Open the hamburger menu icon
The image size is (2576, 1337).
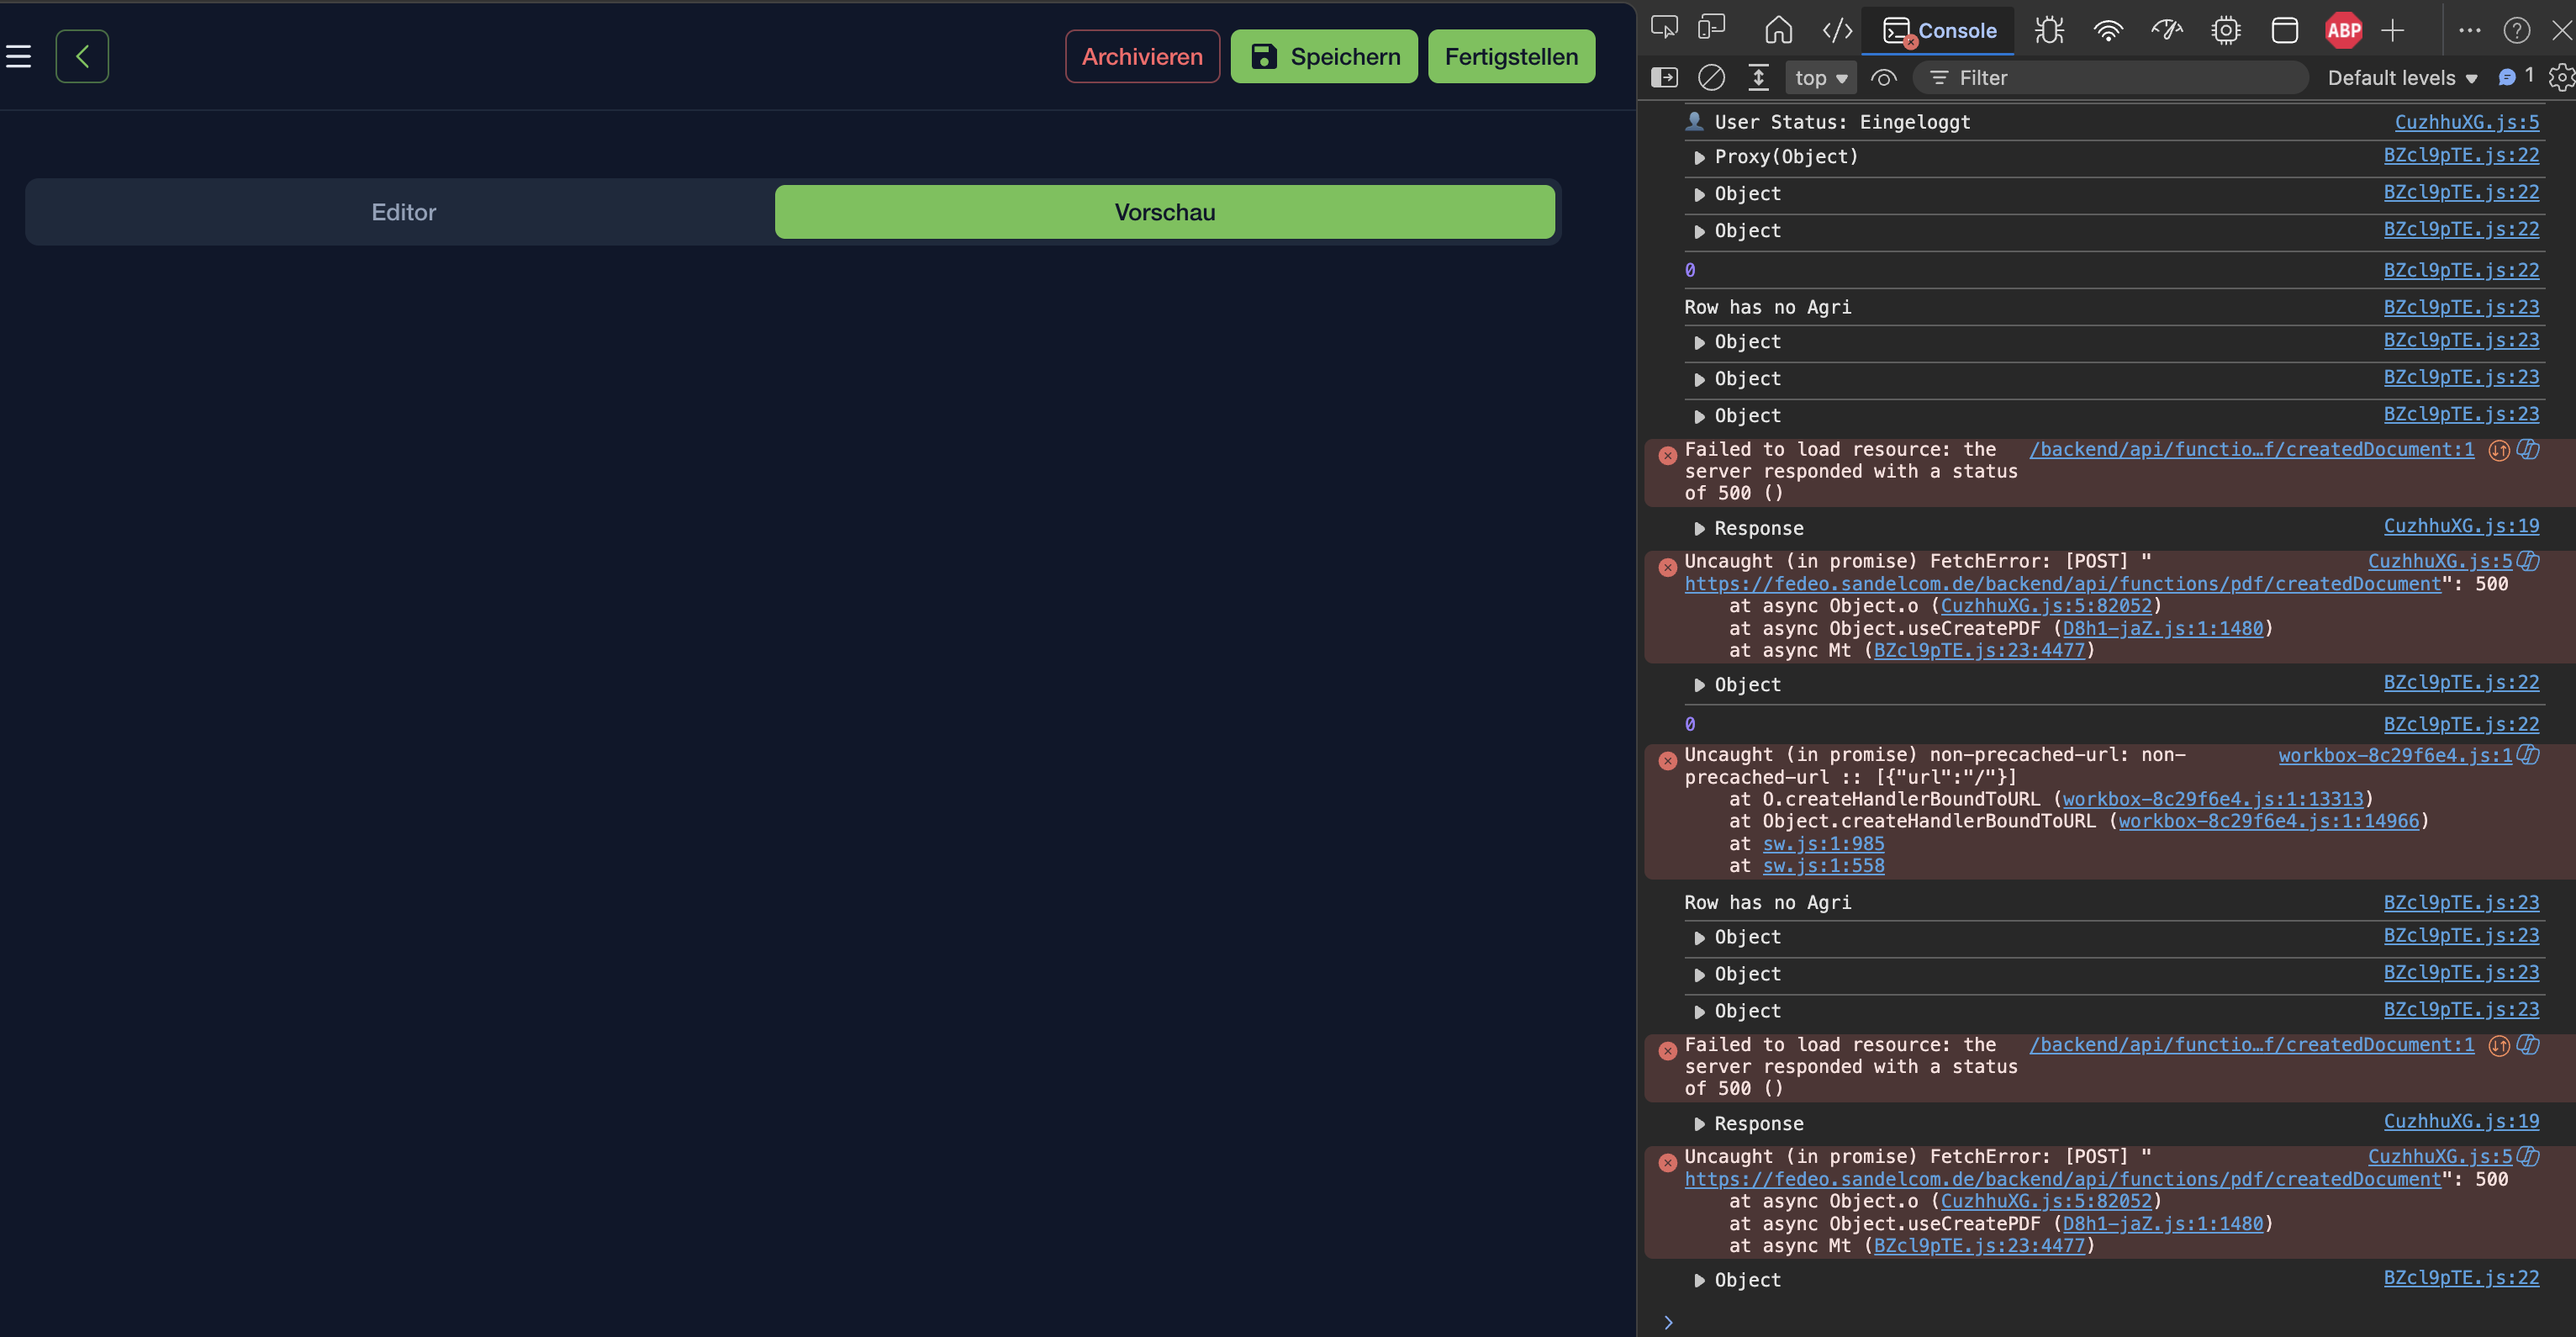tap(19, 57)
